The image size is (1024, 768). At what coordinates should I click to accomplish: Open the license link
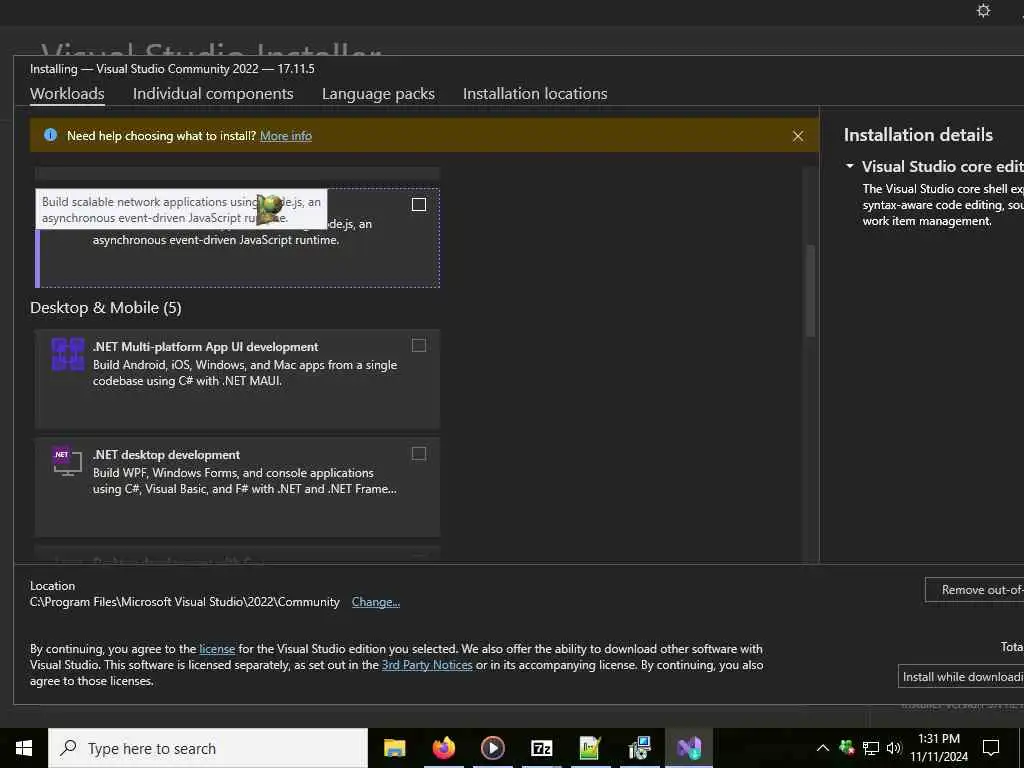pyautogui.click(x=217, y=649)
